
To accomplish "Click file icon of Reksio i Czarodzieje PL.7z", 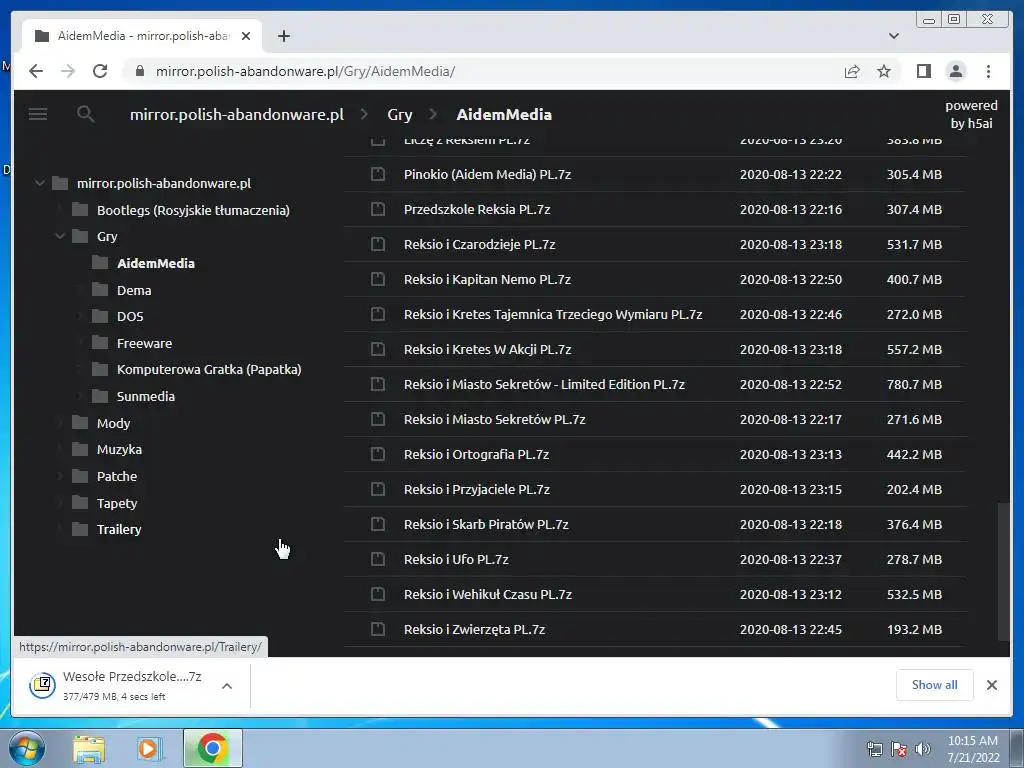I will pyautogui.click(x=377, y=244).
